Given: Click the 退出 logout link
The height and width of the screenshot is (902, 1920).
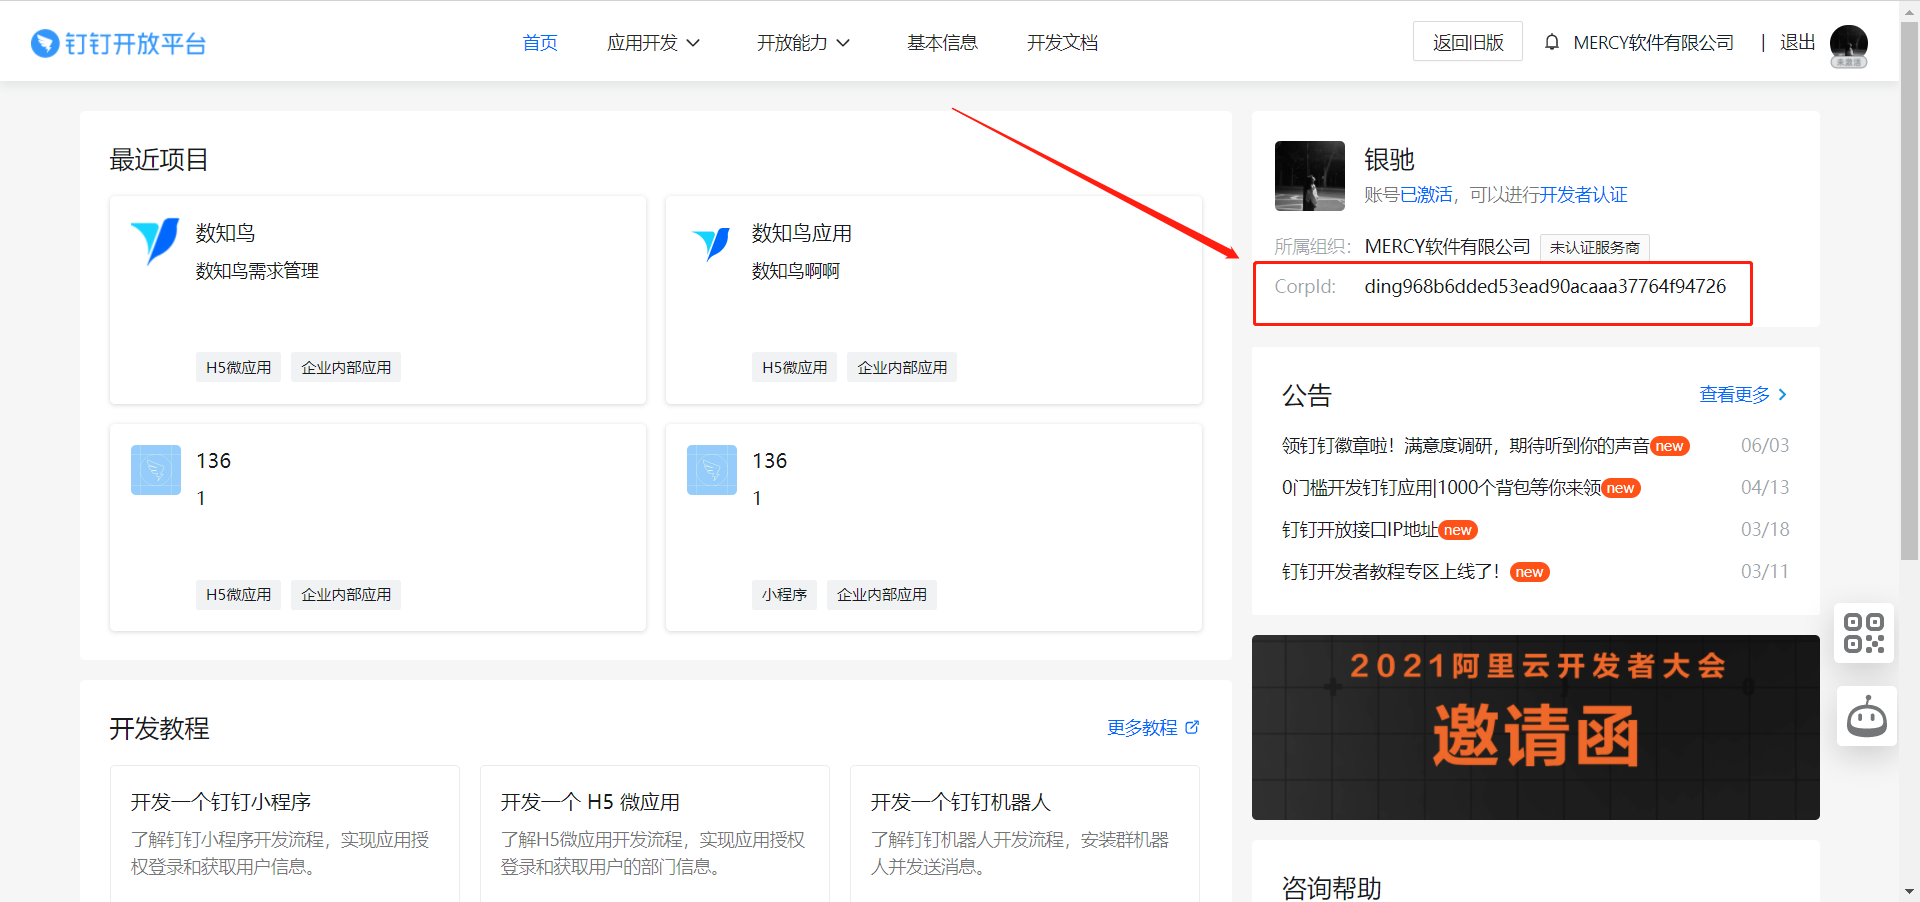Looking at the screenshot, I should click(1798, 42).
